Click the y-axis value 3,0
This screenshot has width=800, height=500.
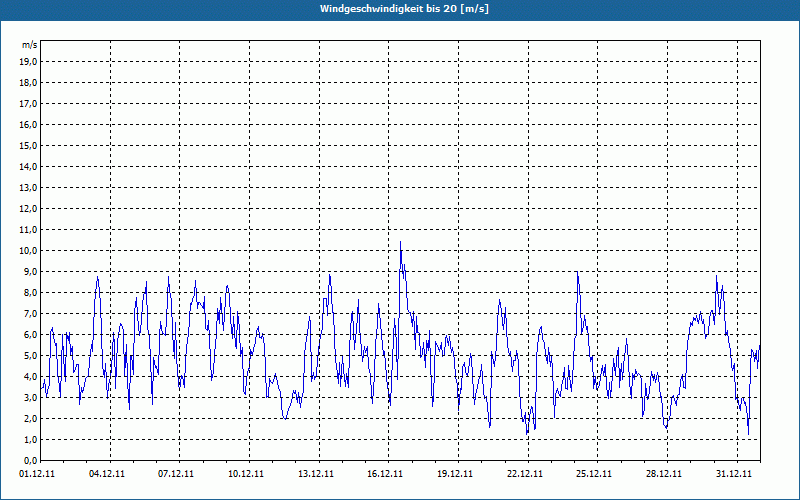(x=31, y=397)
